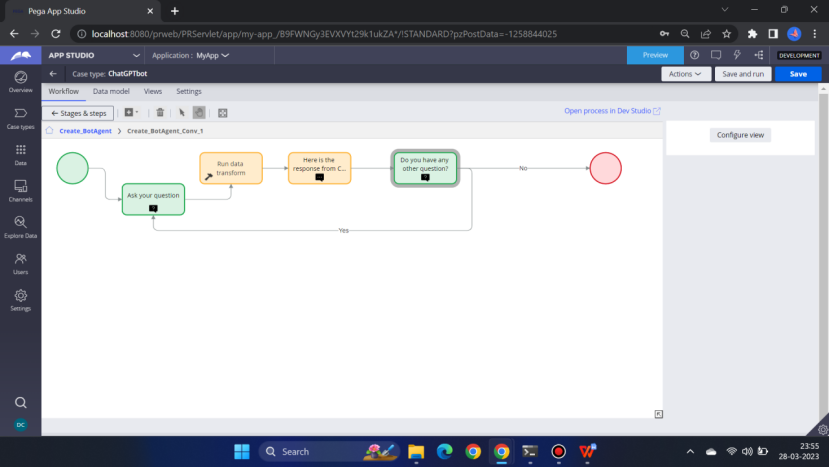Click the browser address bar URL
Screen dimensions: 830x467
coord(324,34)
